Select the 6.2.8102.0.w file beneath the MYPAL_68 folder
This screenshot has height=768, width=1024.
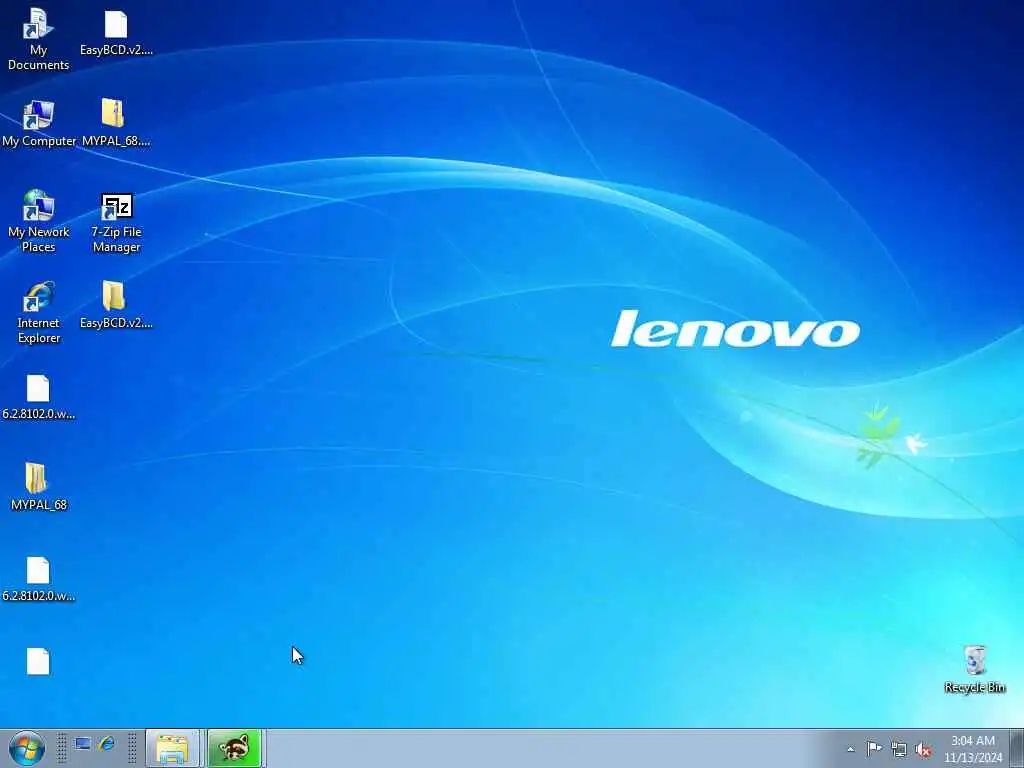click(x=38, y=579)
